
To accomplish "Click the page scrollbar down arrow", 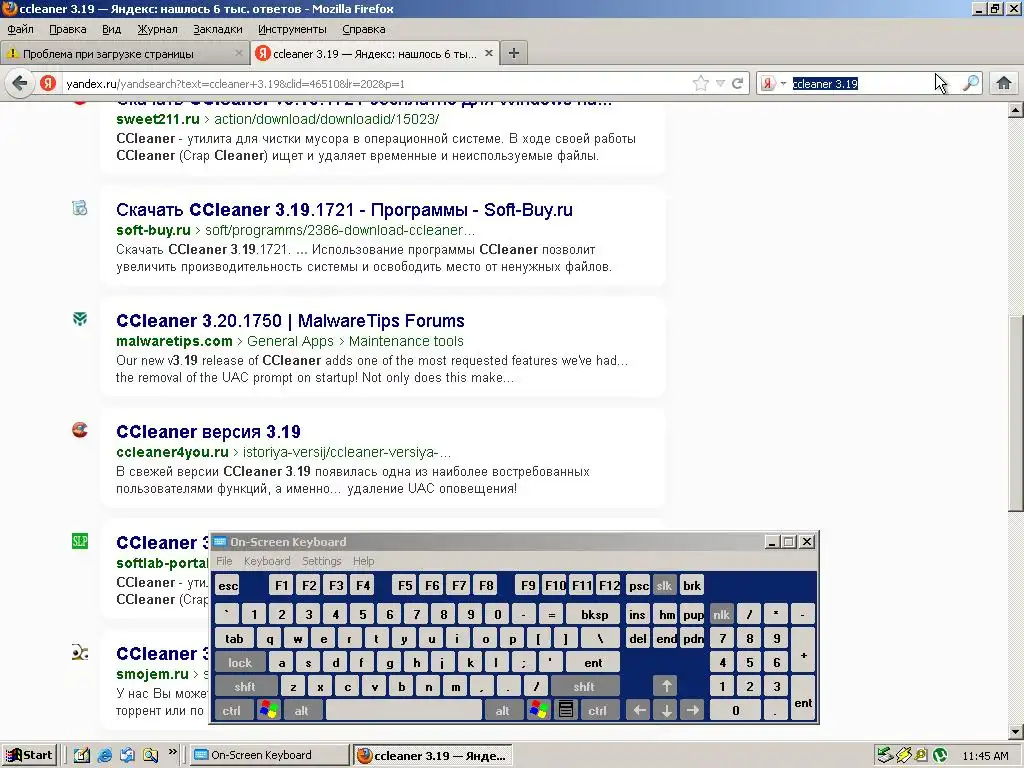I will tap(1016, 731).
